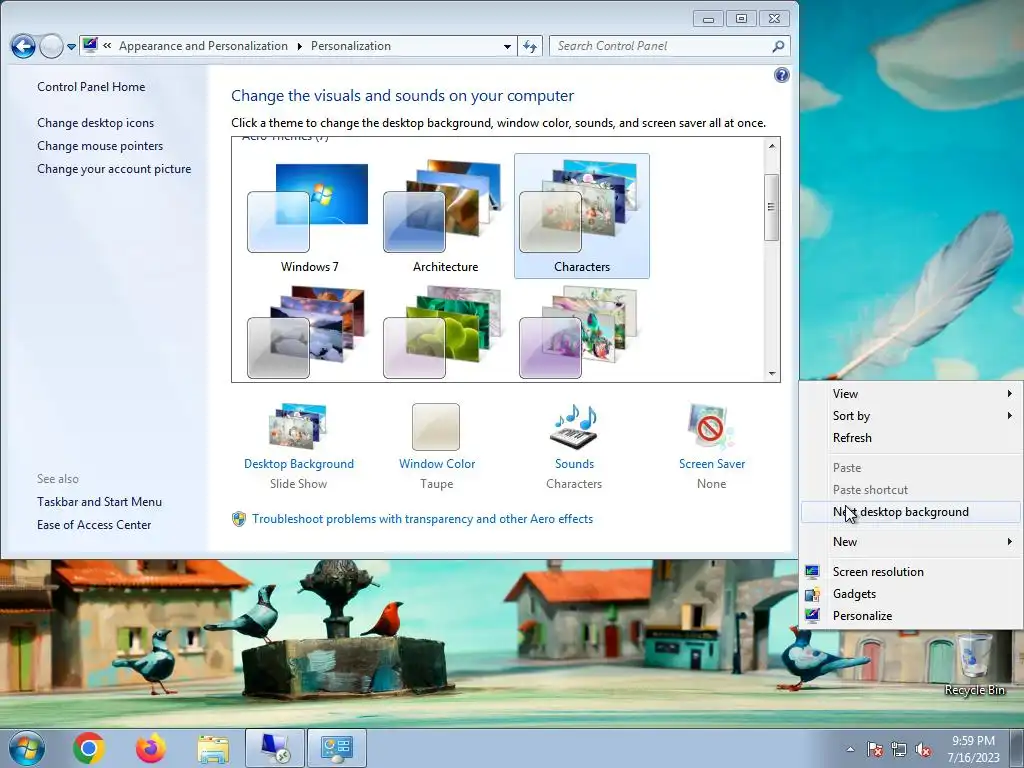1024x768 pixels.
Task: Click the Window Color link text
Action: [x=437, y=464]
